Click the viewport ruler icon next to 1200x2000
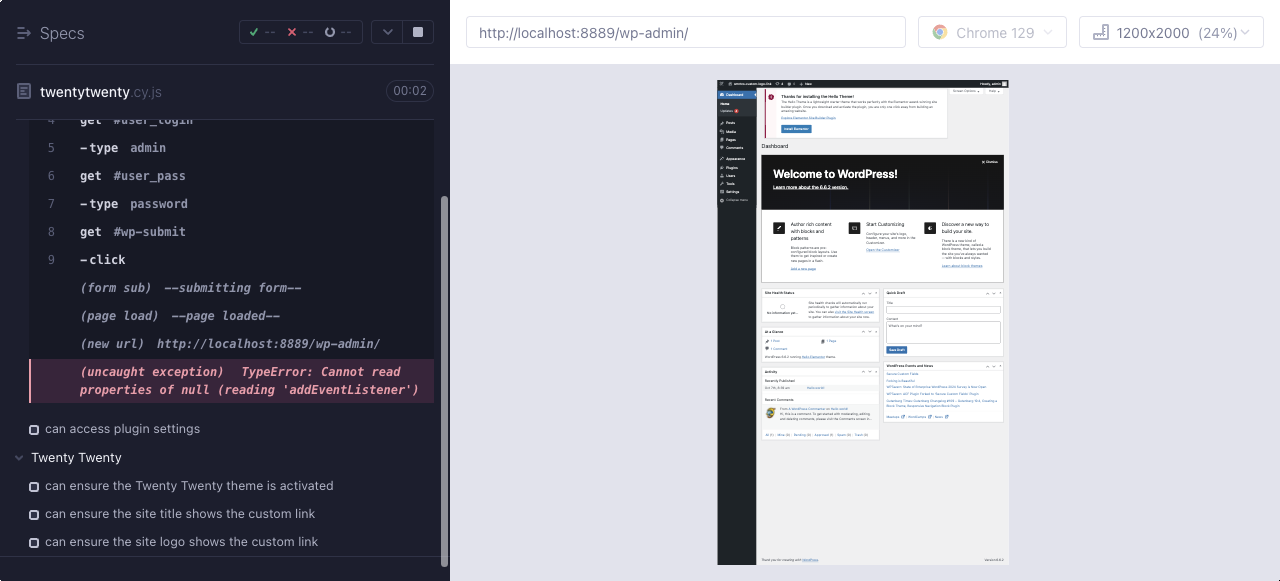1280x581 pixels. point(1101,32)
